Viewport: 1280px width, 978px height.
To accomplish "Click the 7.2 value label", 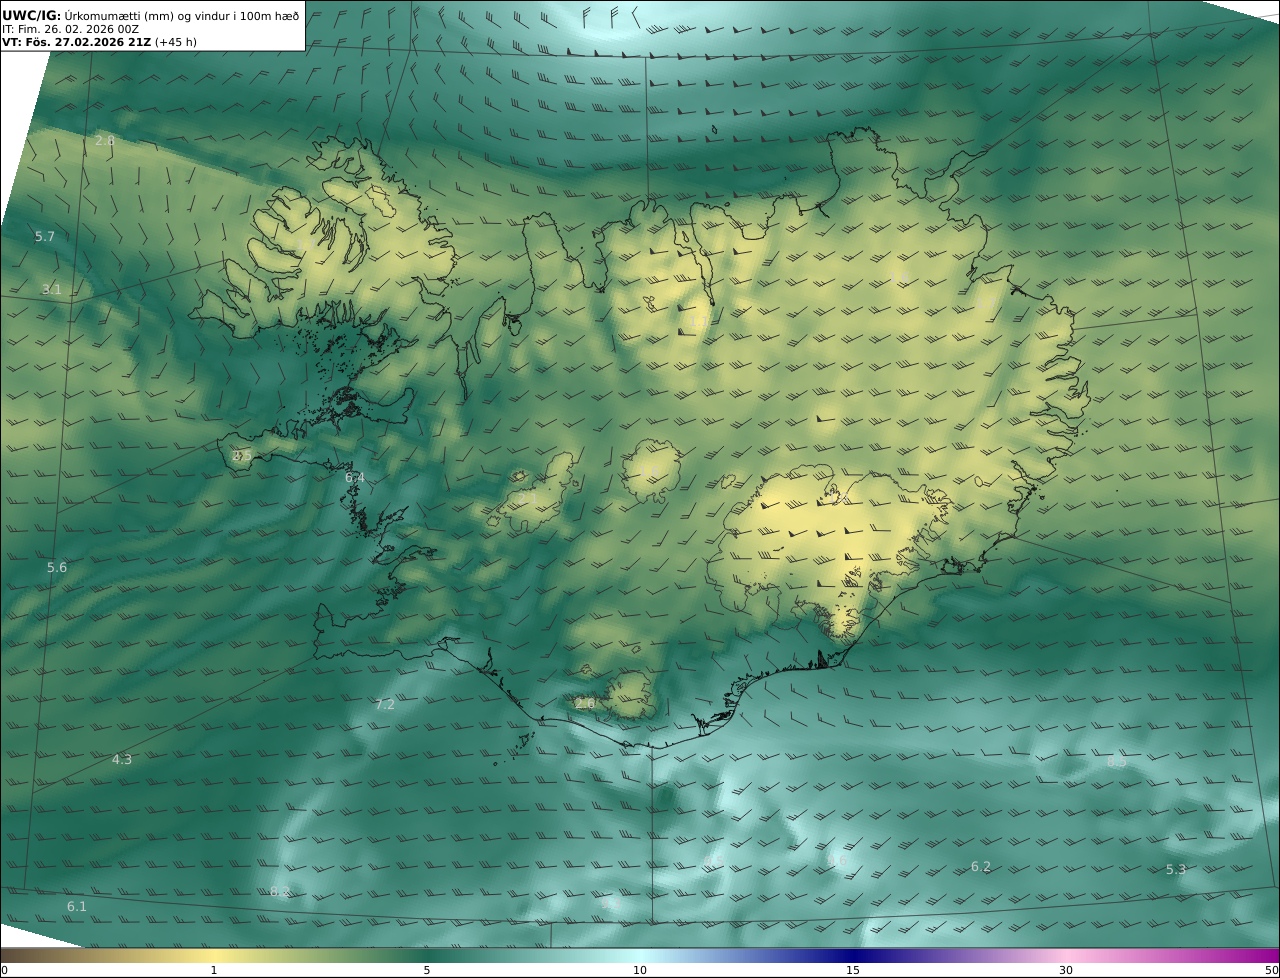I will pyautogui.click(x=385, y=705).
